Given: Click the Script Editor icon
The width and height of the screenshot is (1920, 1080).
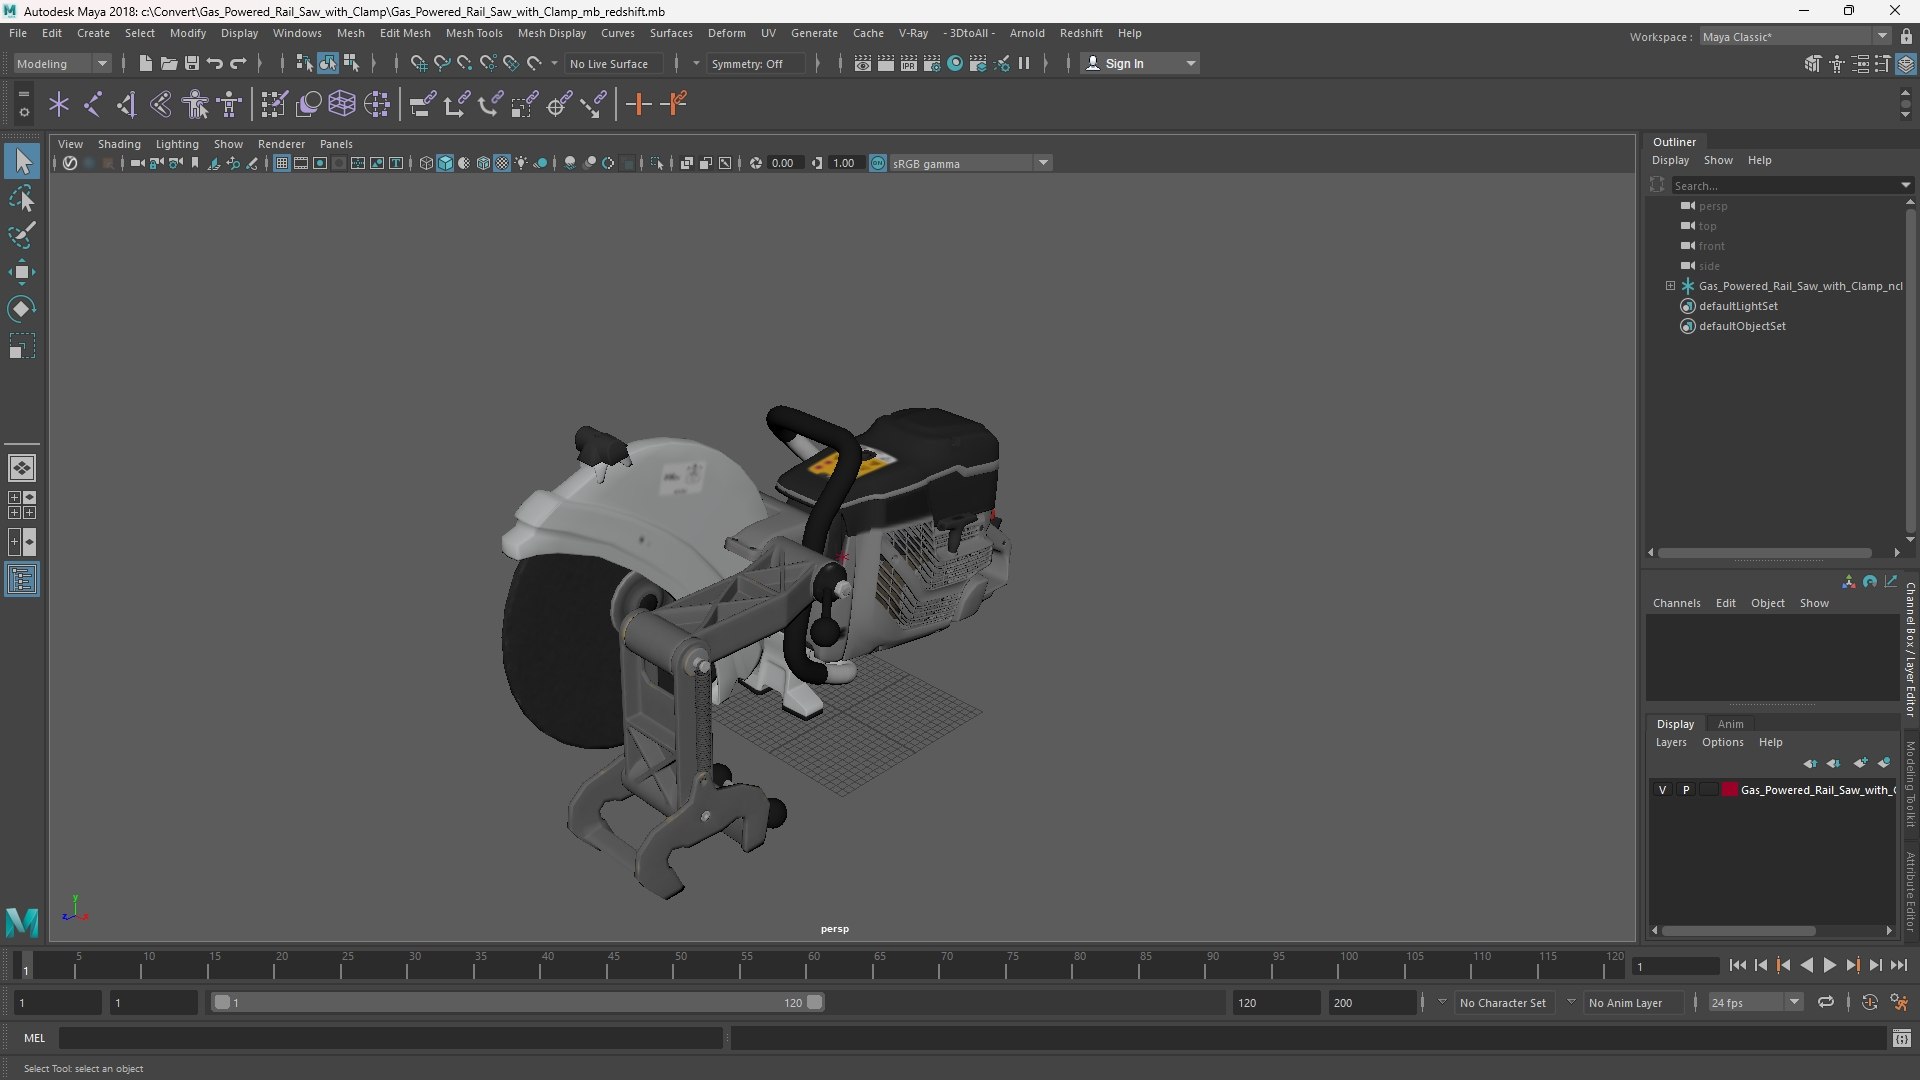Looking at the screenshot, I should coord(1902,1038).
